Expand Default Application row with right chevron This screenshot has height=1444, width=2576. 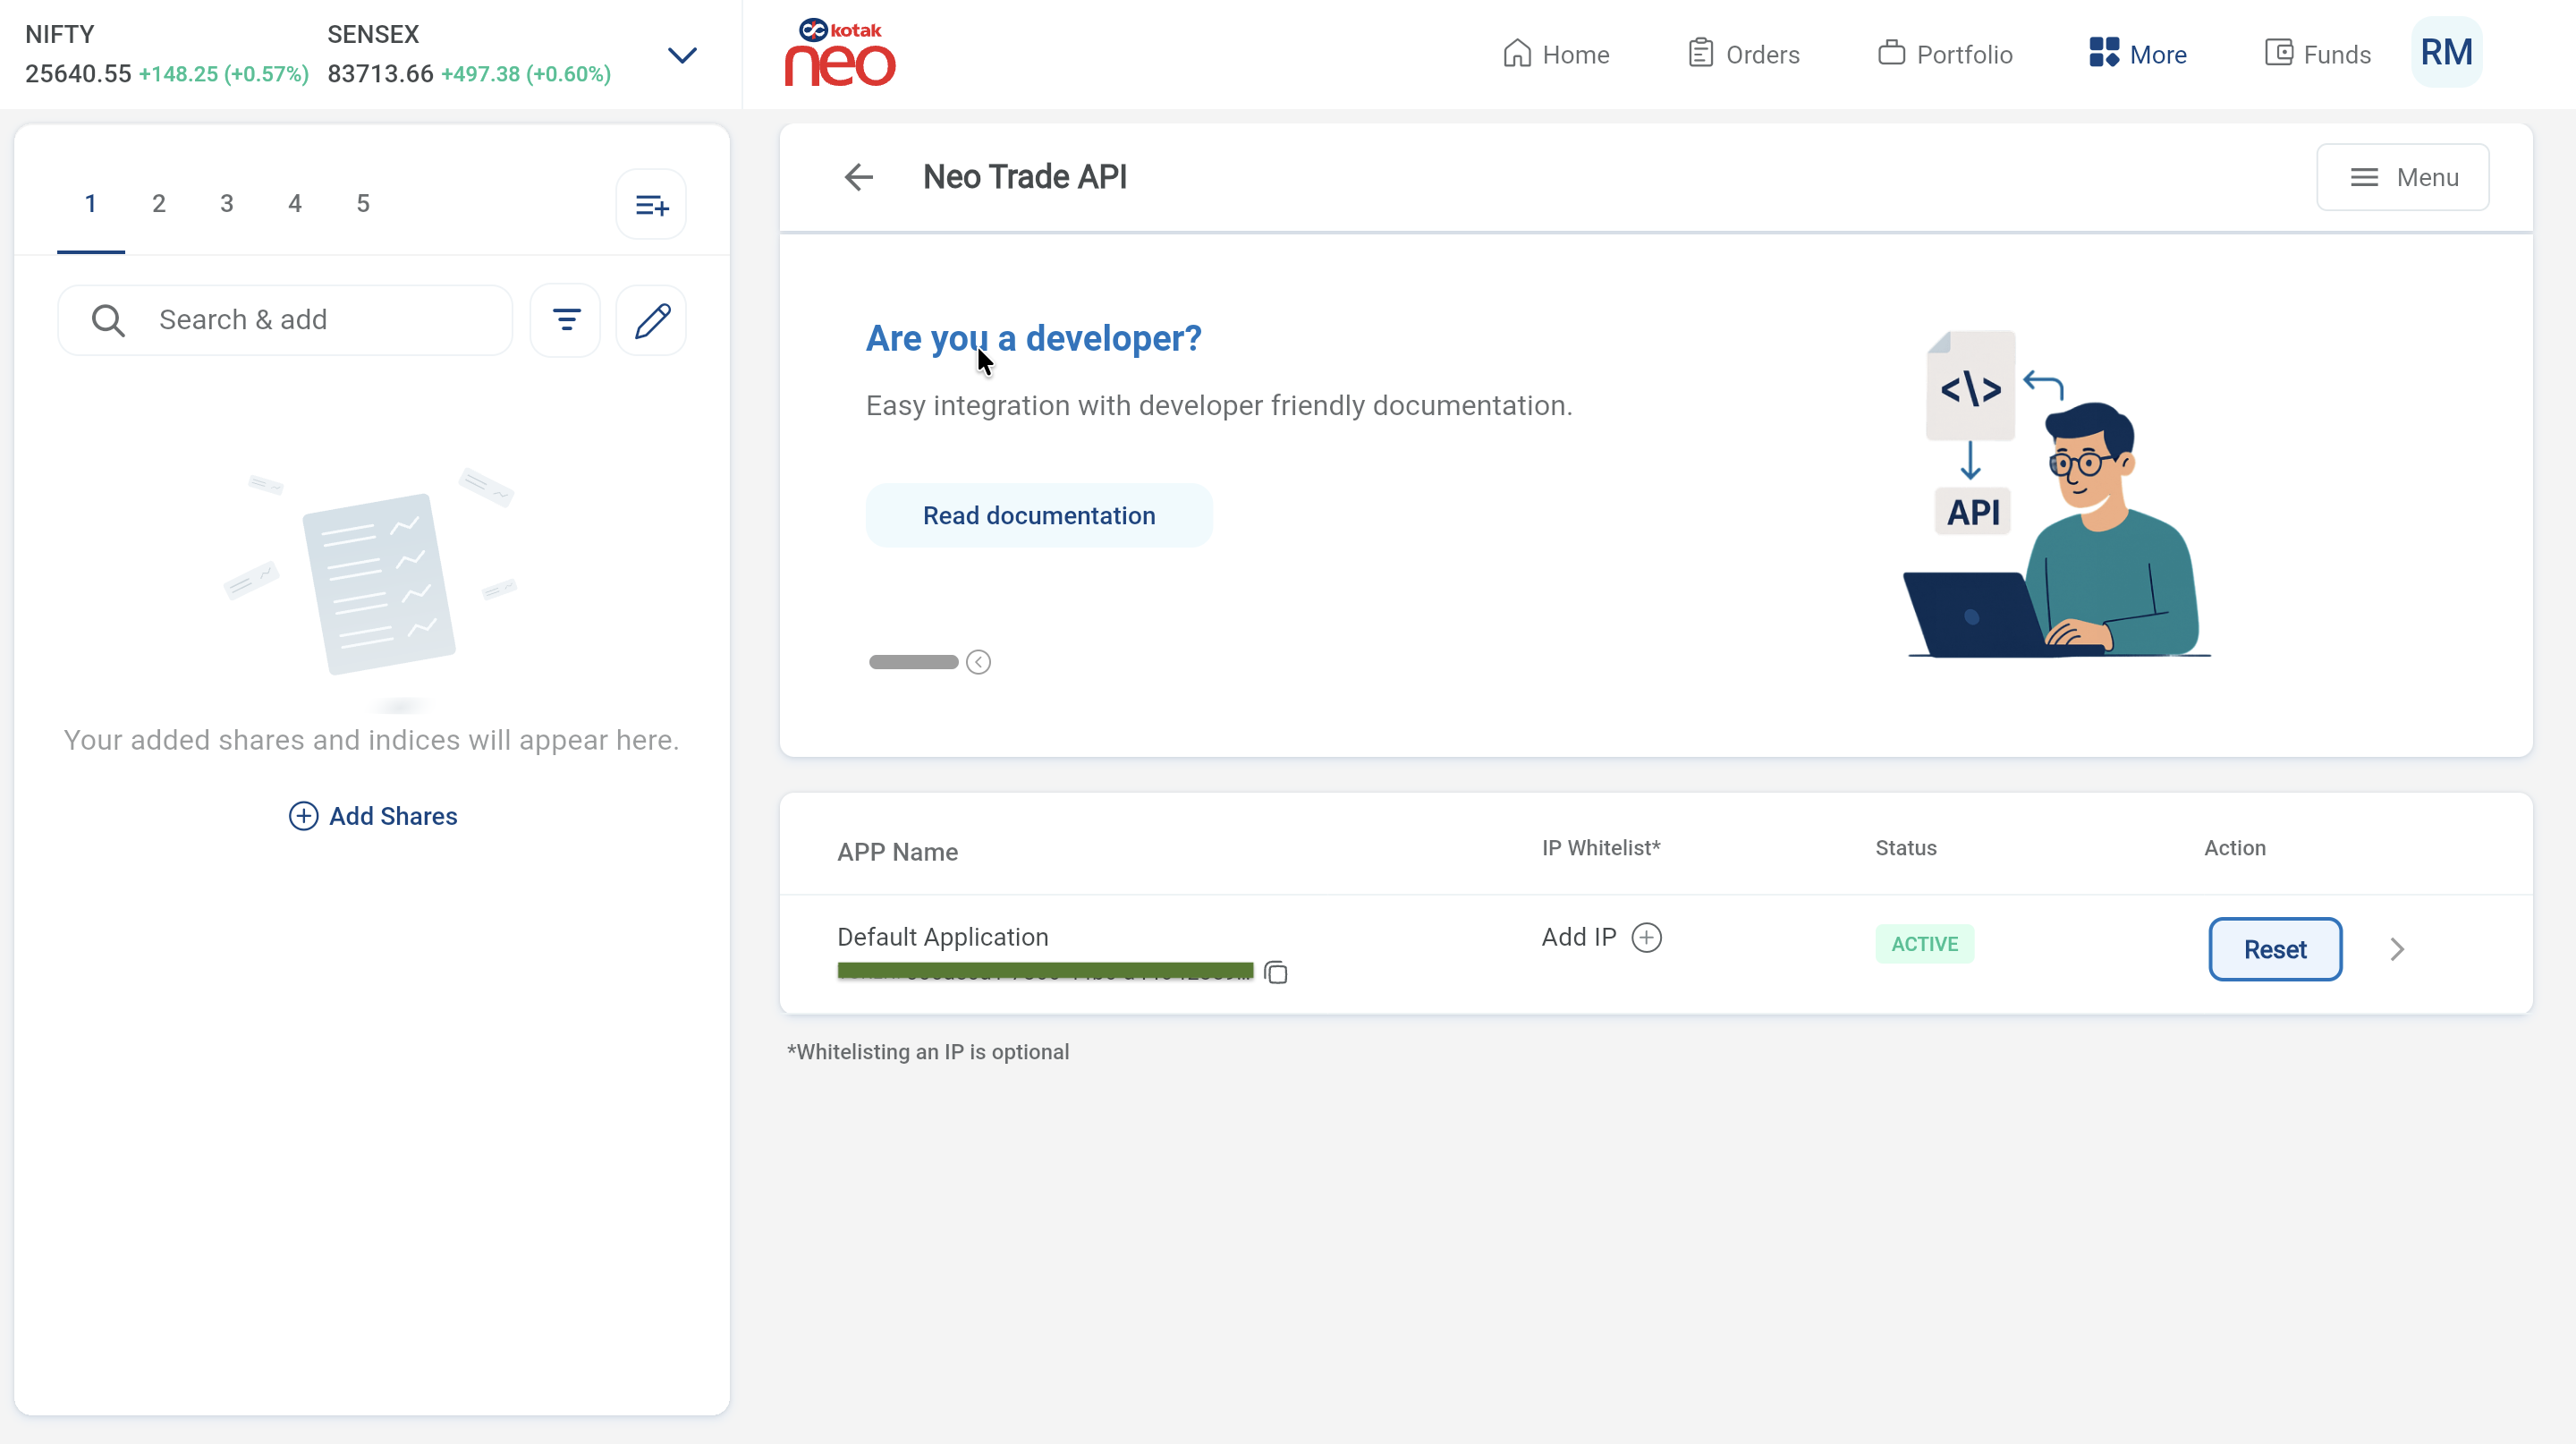point(2397,949)
